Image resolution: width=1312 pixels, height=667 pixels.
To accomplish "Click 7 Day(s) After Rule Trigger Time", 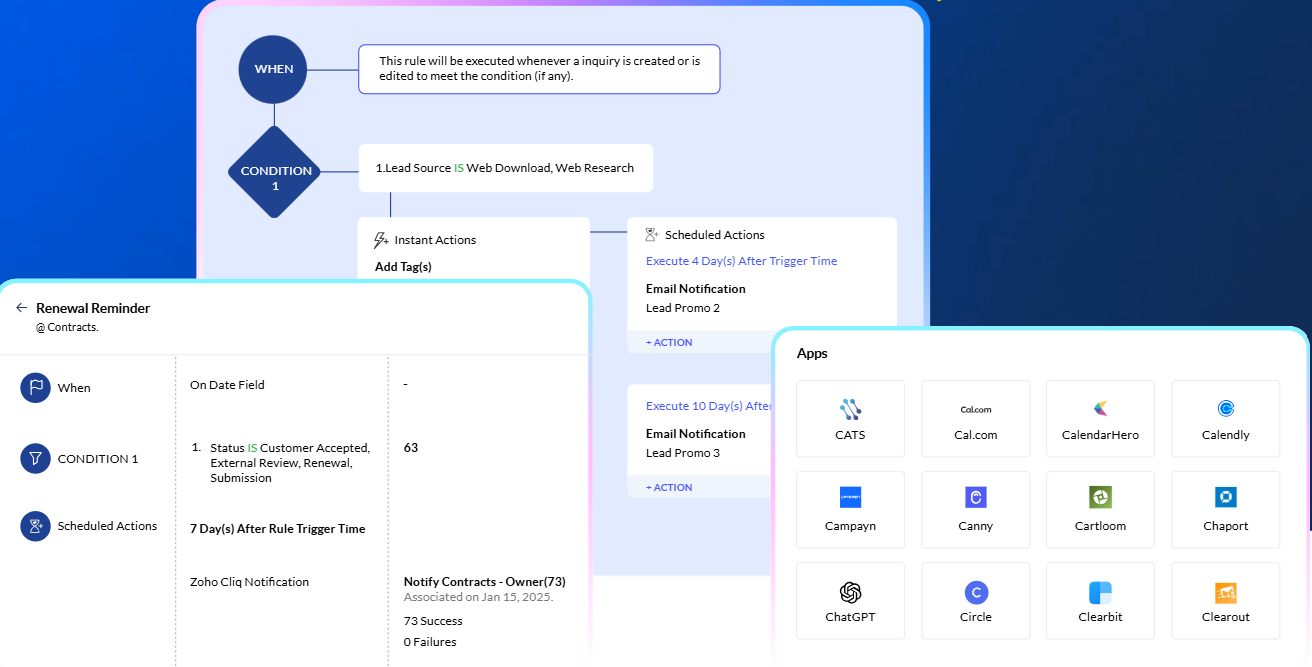I will click(x=277, y=529).
